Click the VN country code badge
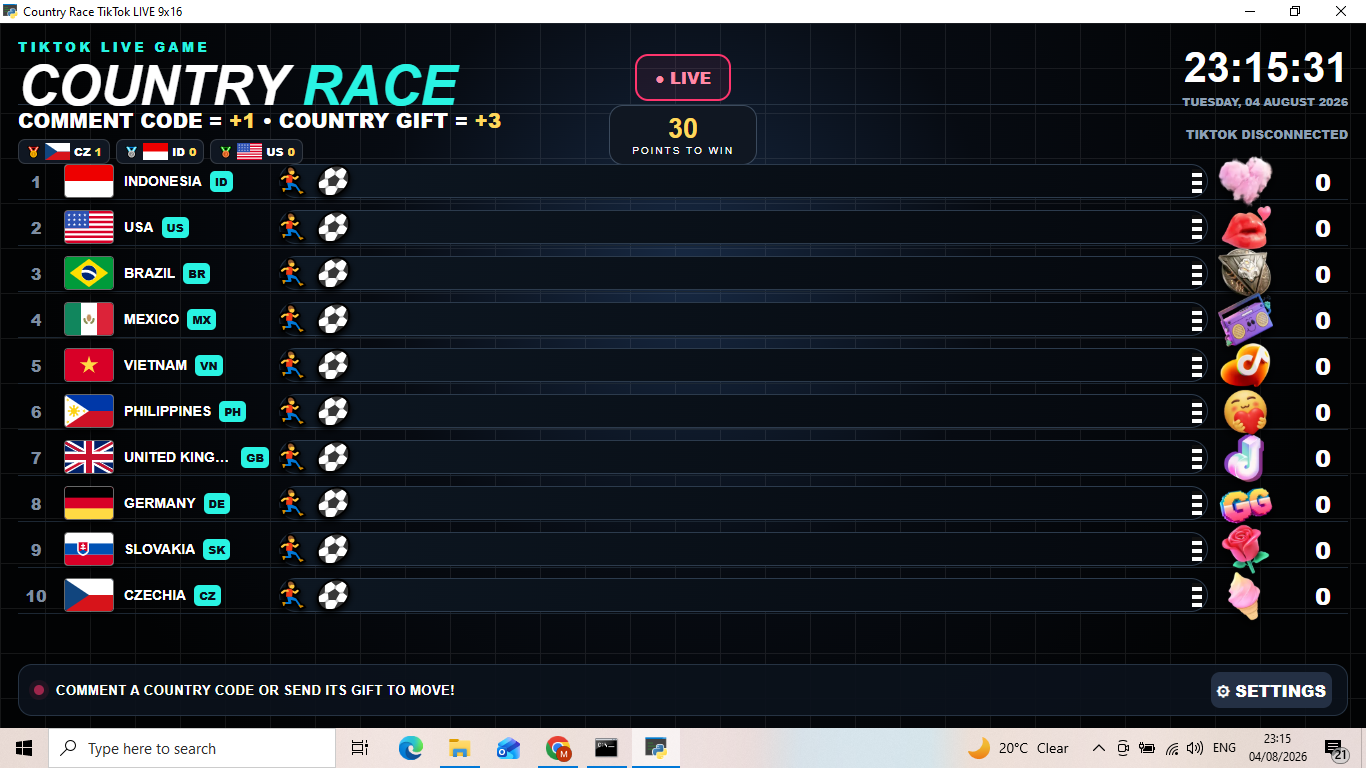The image size is (1366, 768). click(209, 365)
